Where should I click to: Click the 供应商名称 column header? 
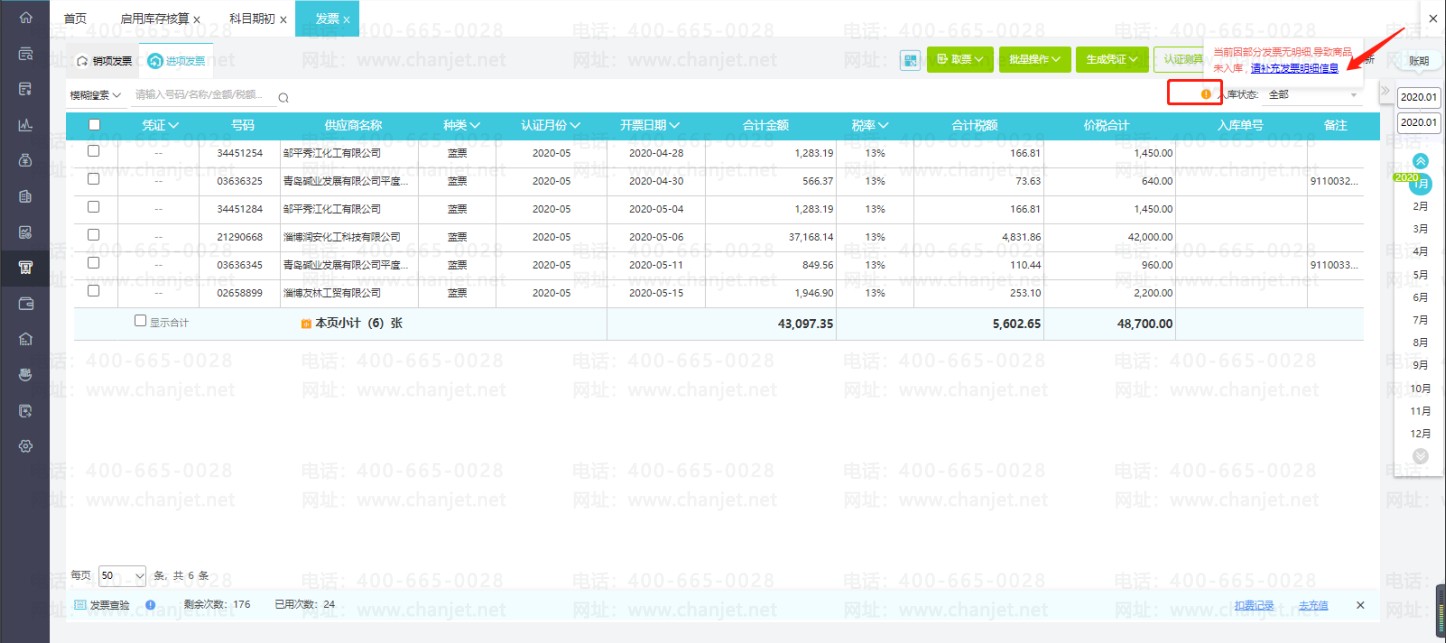[x=353, y=126]
